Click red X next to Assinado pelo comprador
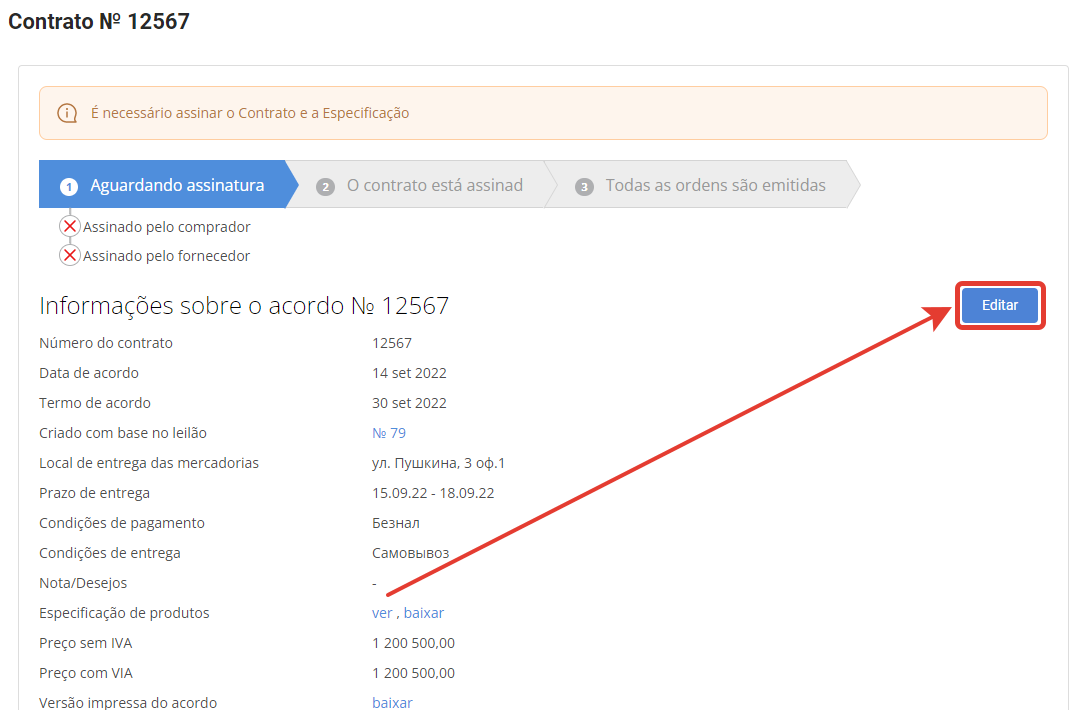Viewport: 1084px width, 710px height. point(70,227)
